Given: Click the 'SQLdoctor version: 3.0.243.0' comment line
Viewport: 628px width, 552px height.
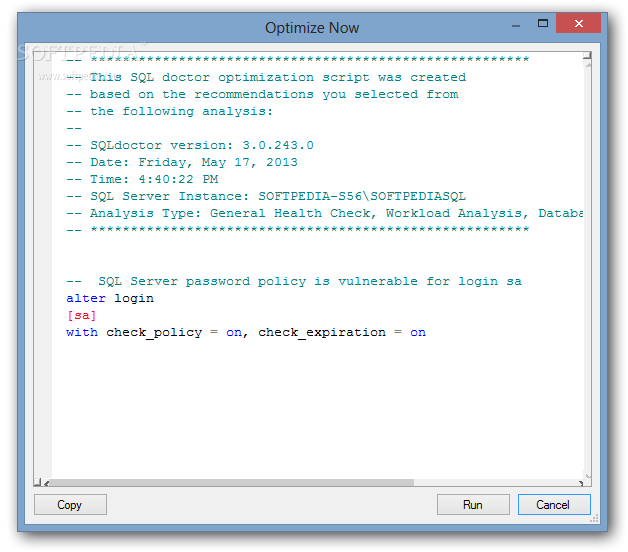Looking at the screenshot, I should click(190, 145).
